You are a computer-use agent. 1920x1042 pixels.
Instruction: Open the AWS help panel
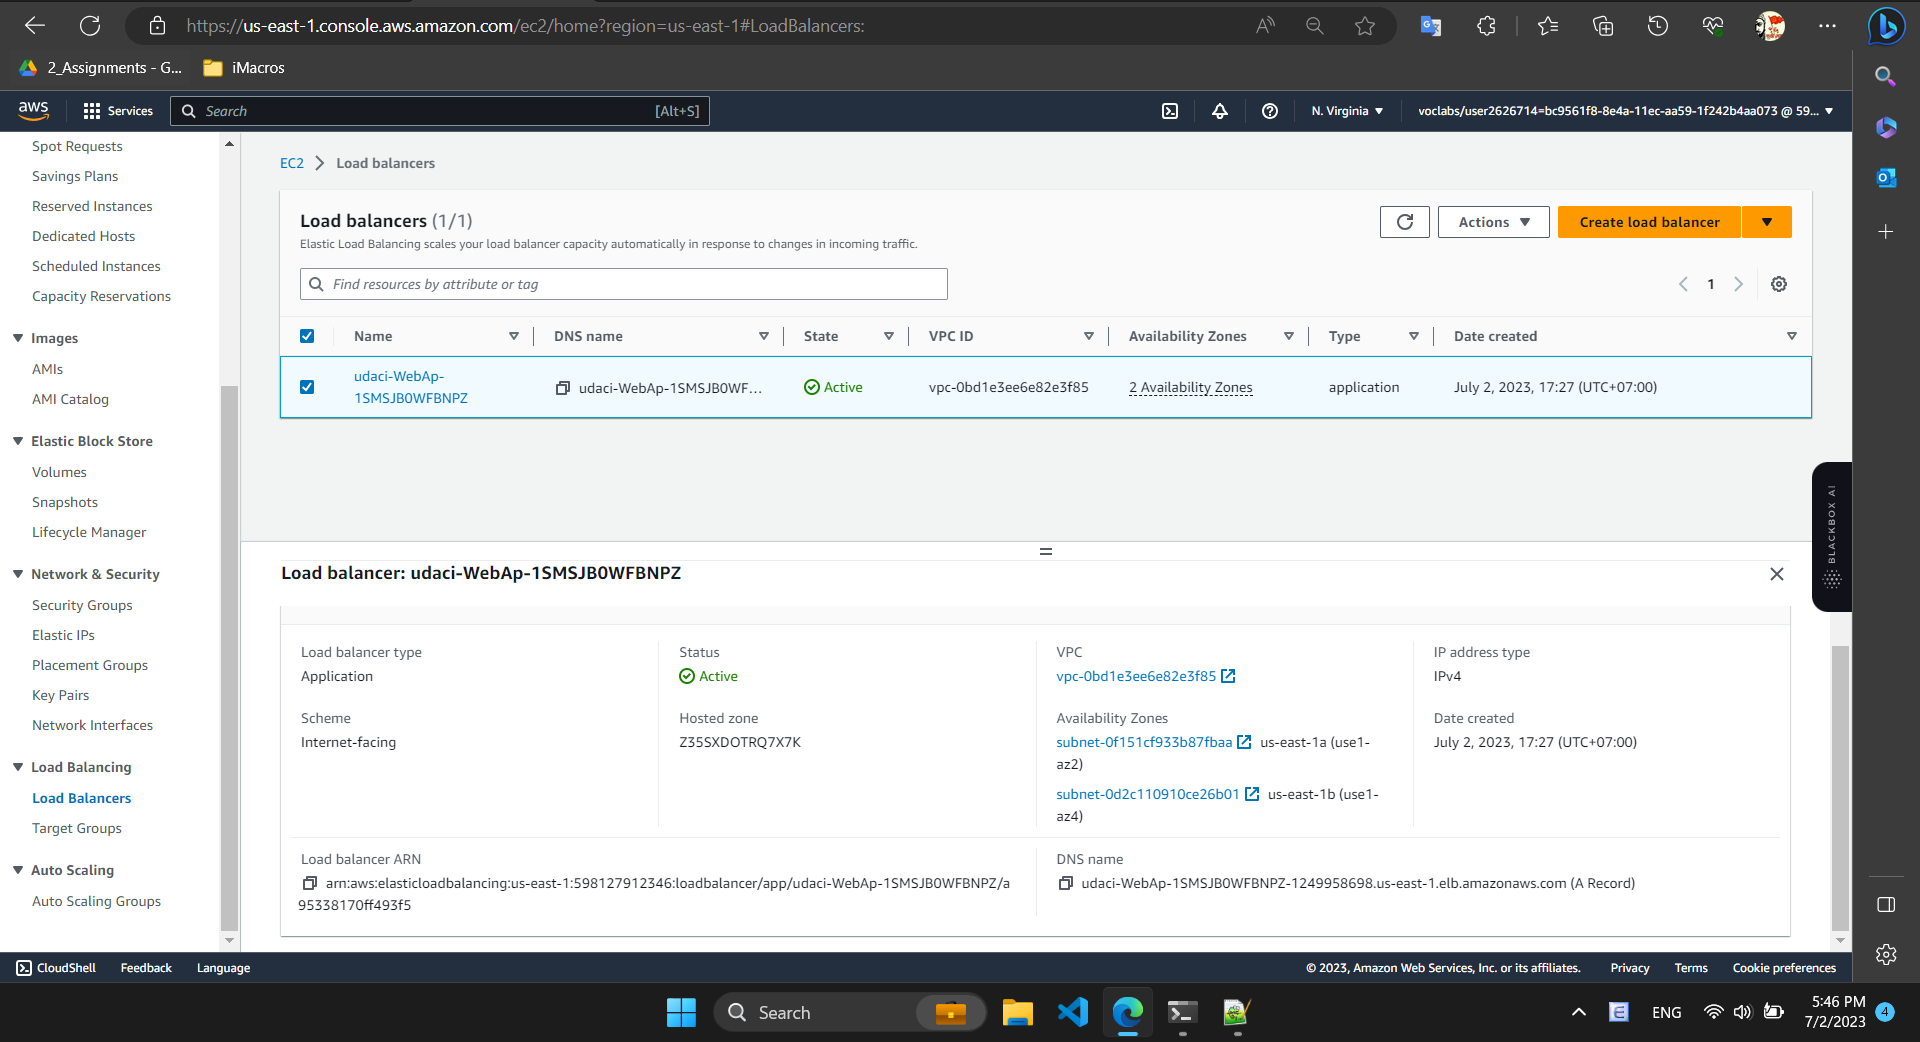[1270, 111]
